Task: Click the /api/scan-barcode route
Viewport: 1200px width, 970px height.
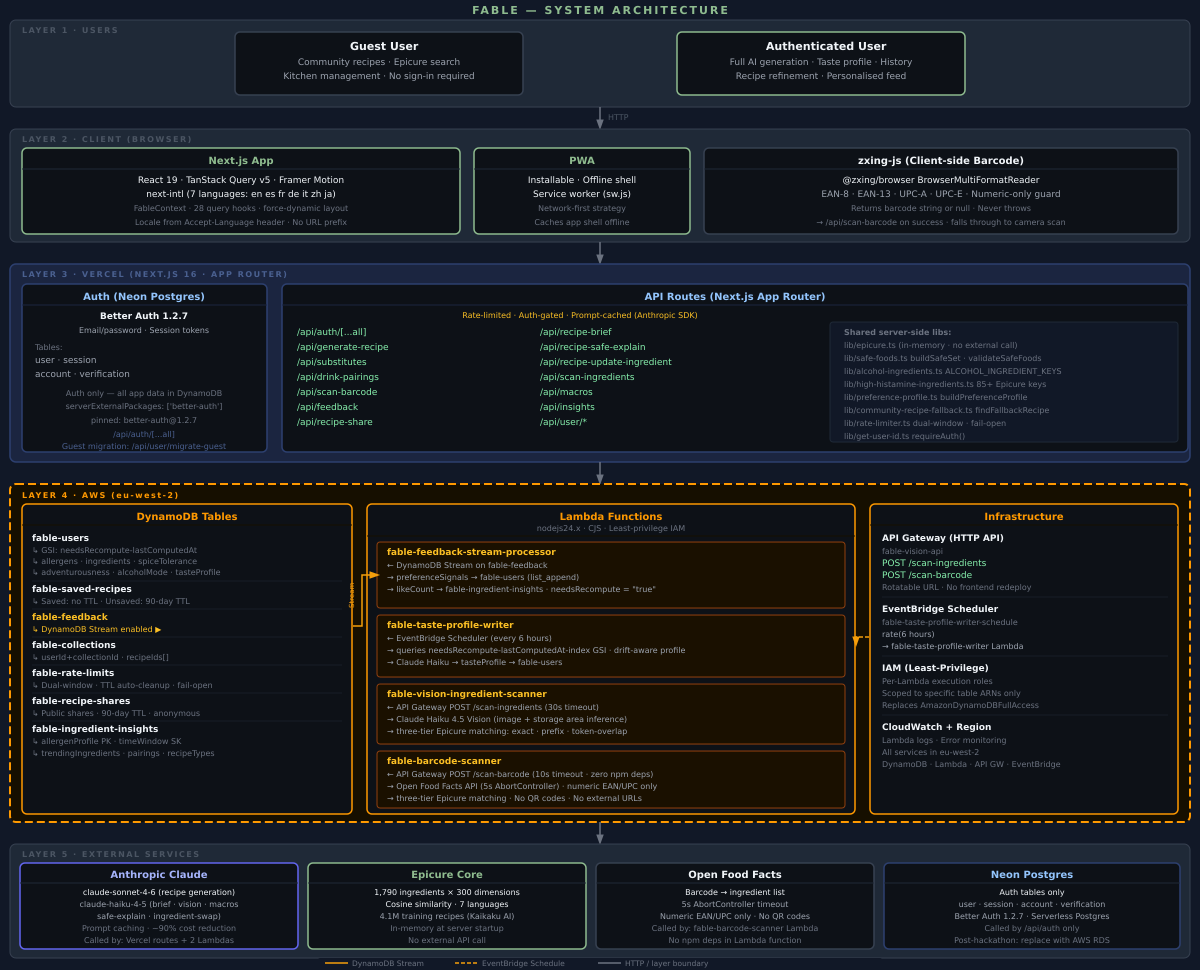Action: (337, 392)
